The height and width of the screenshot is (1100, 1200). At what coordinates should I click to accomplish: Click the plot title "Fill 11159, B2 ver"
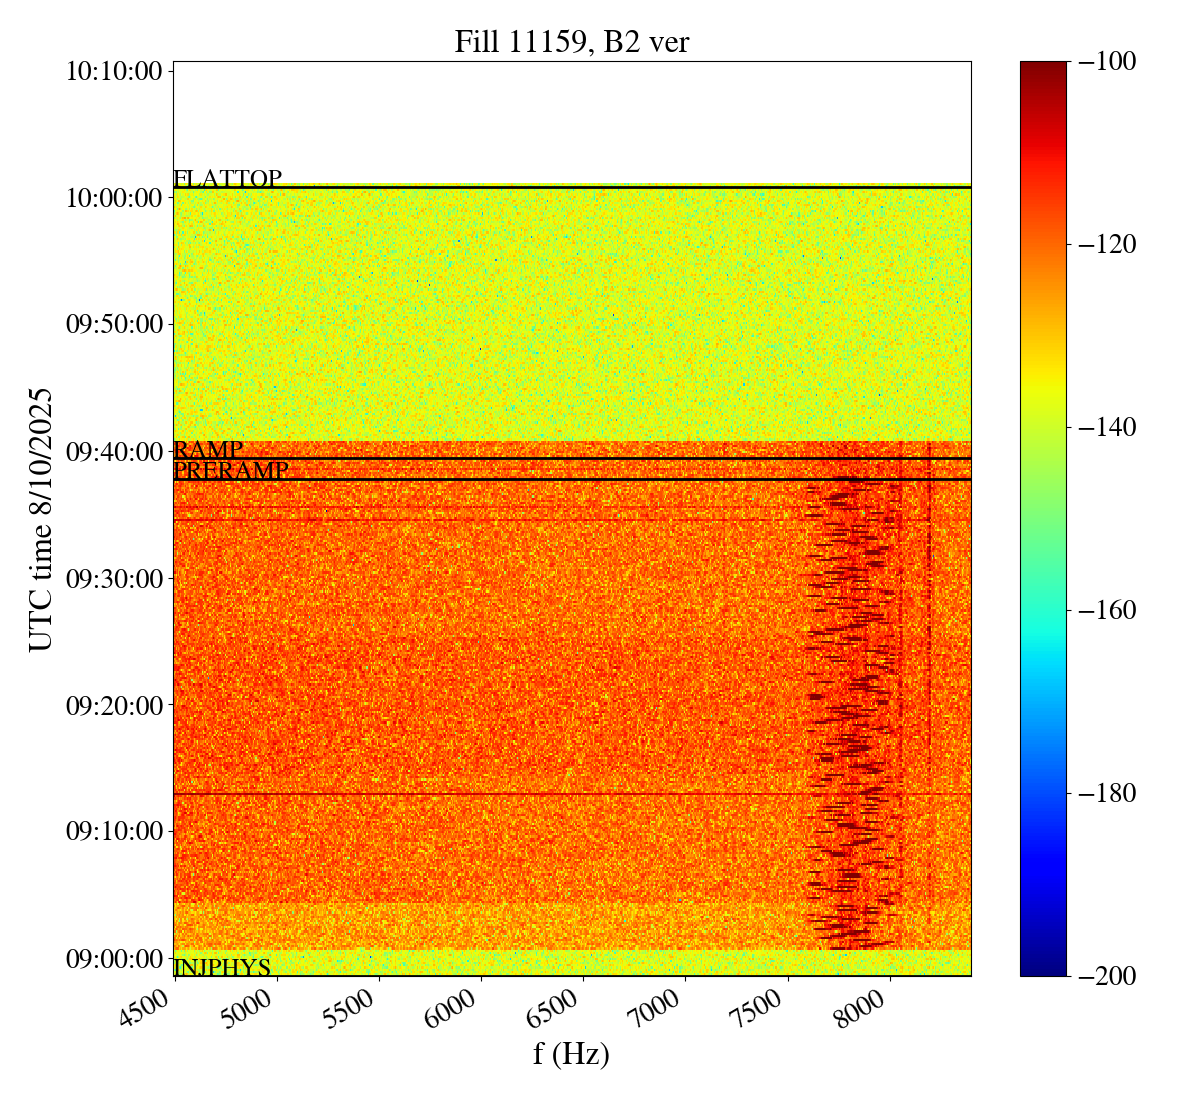pos(571,42)
